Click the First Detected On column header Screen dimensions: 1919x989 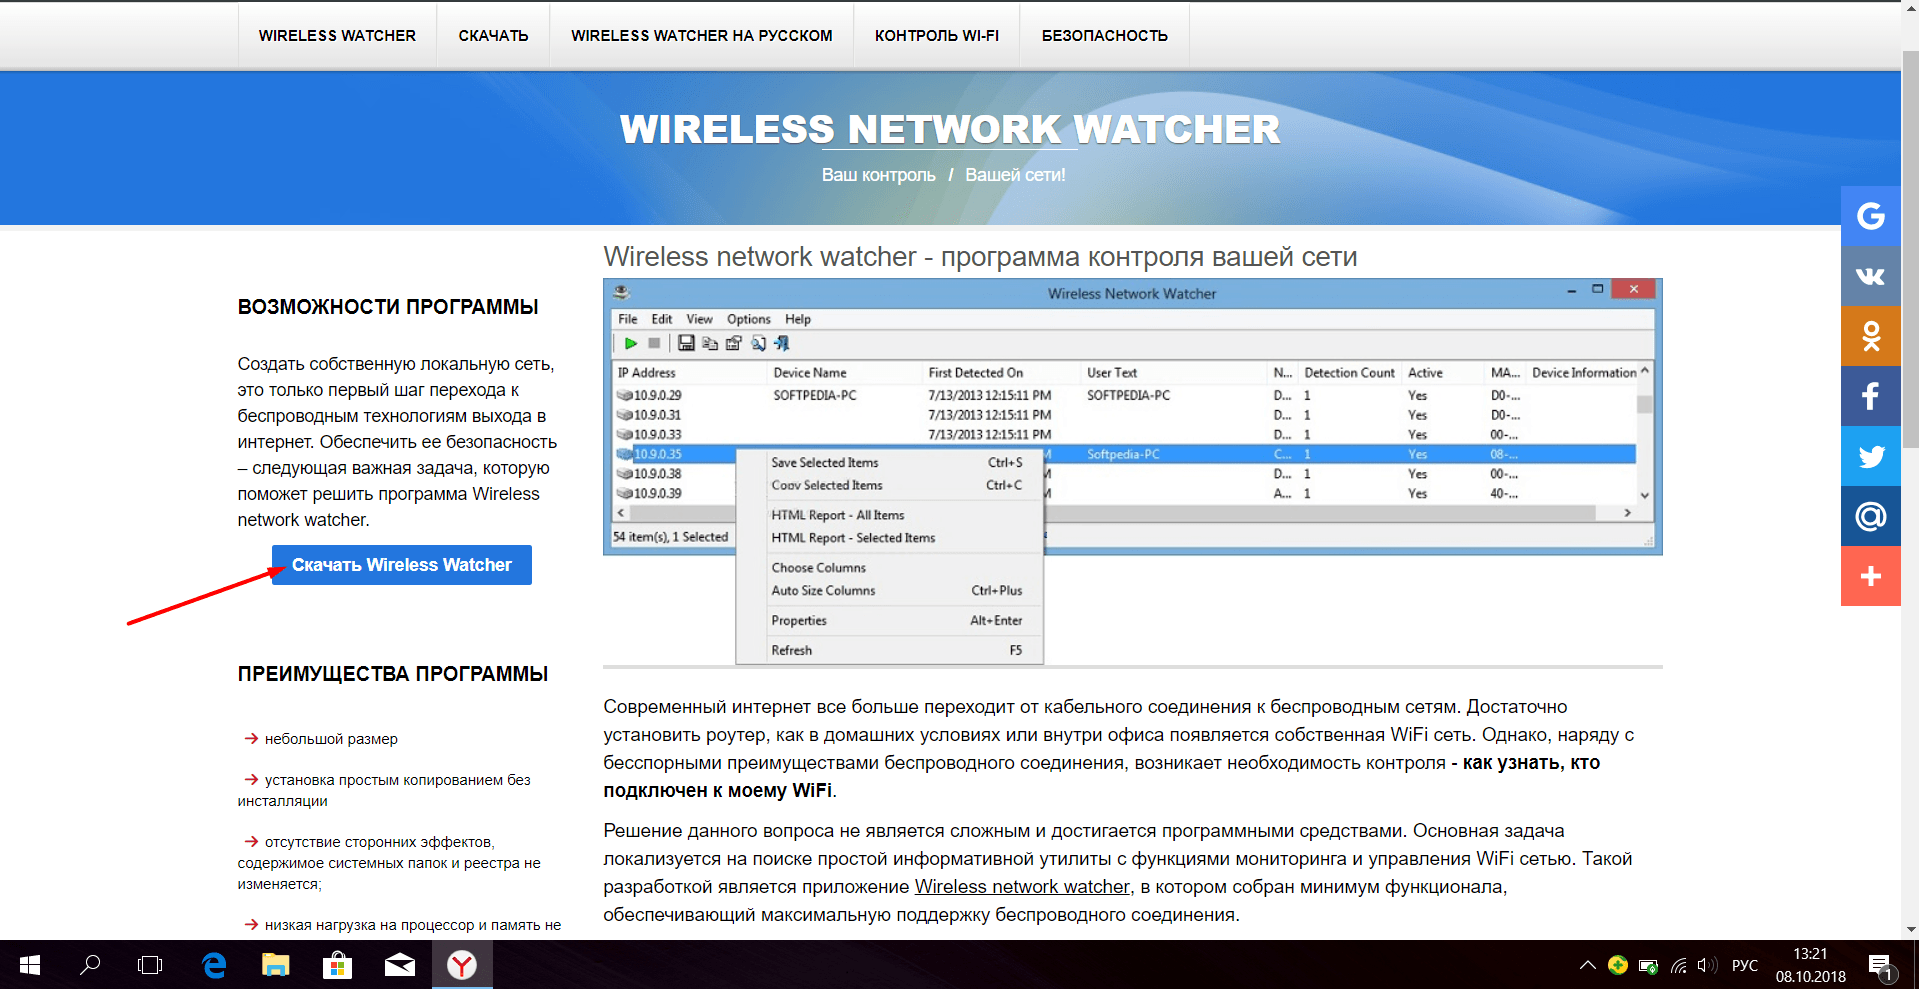1003,373
